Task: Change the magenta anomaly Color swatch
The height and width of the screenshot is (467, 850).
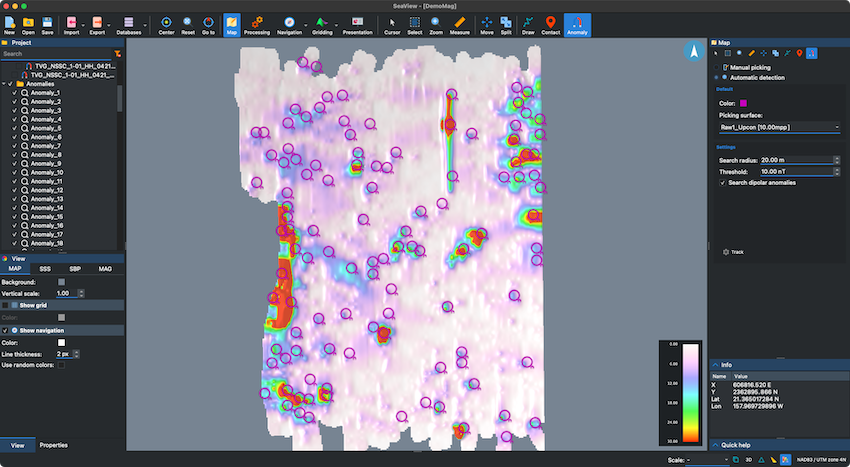Action: 743,103
